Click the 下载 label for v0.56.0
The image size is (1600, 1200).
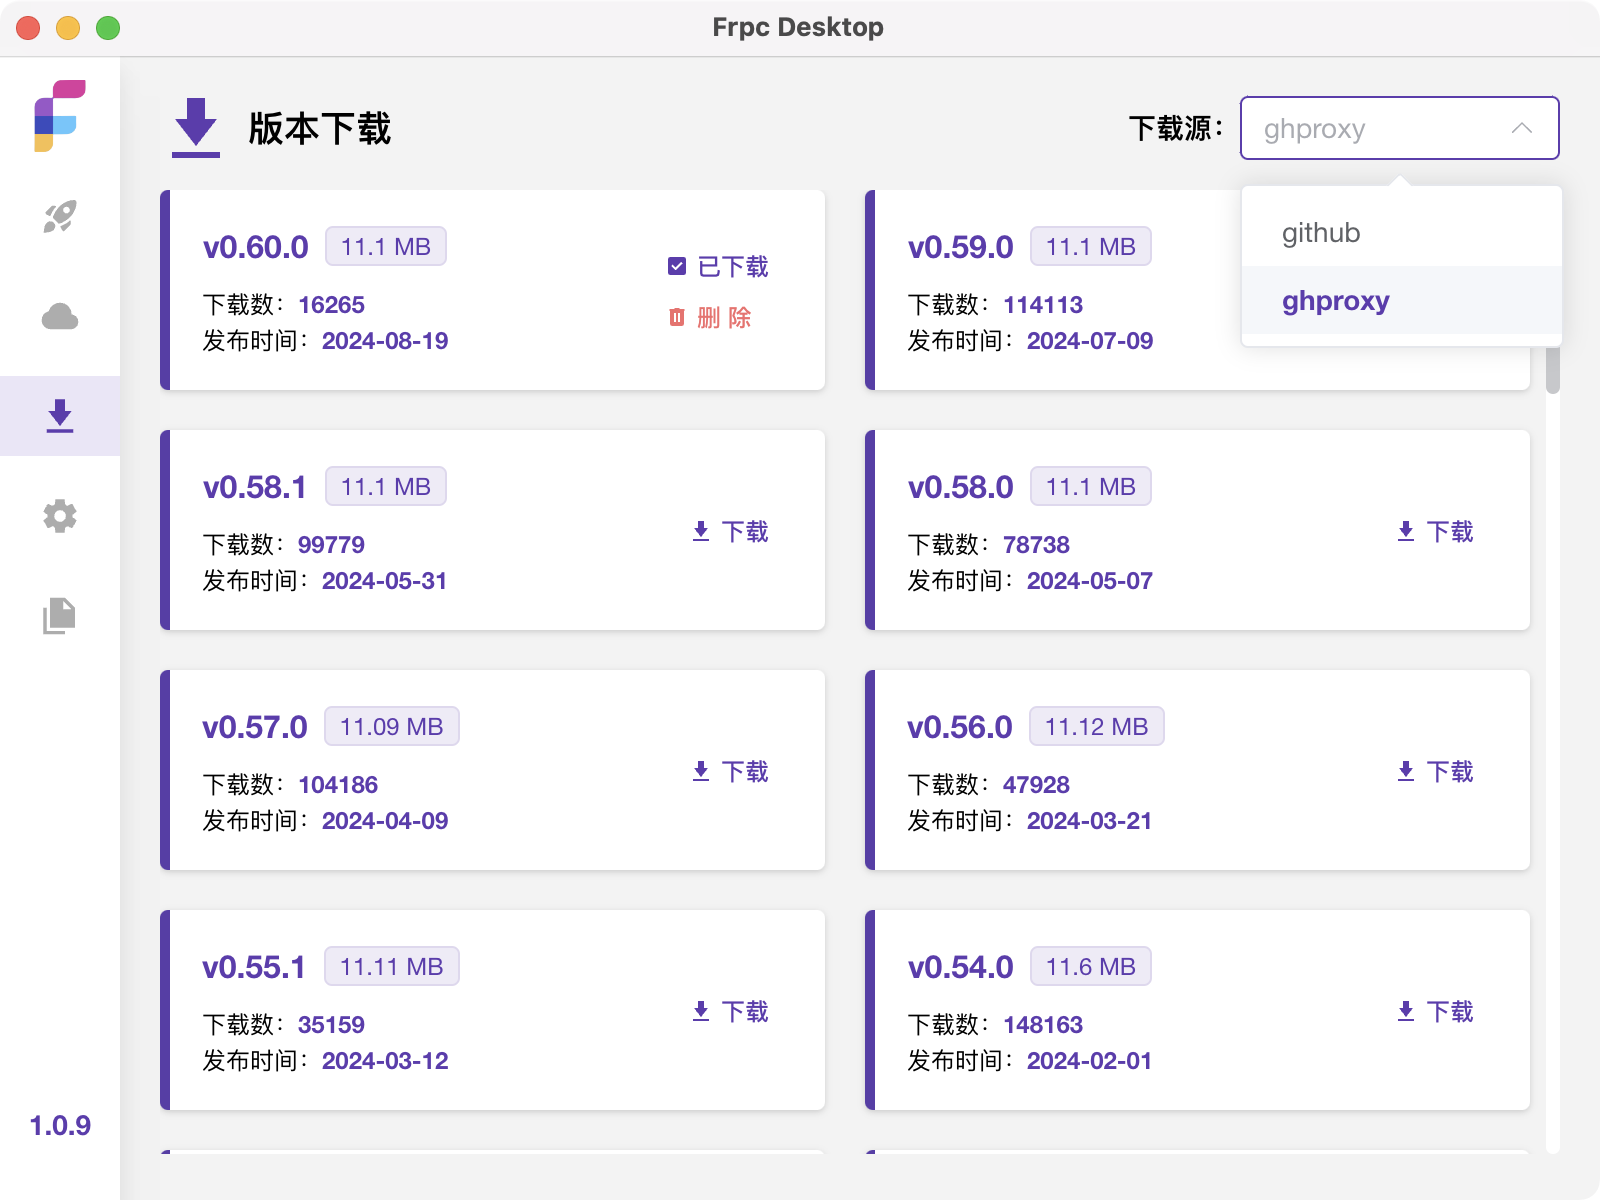(x=1451, y=772)
